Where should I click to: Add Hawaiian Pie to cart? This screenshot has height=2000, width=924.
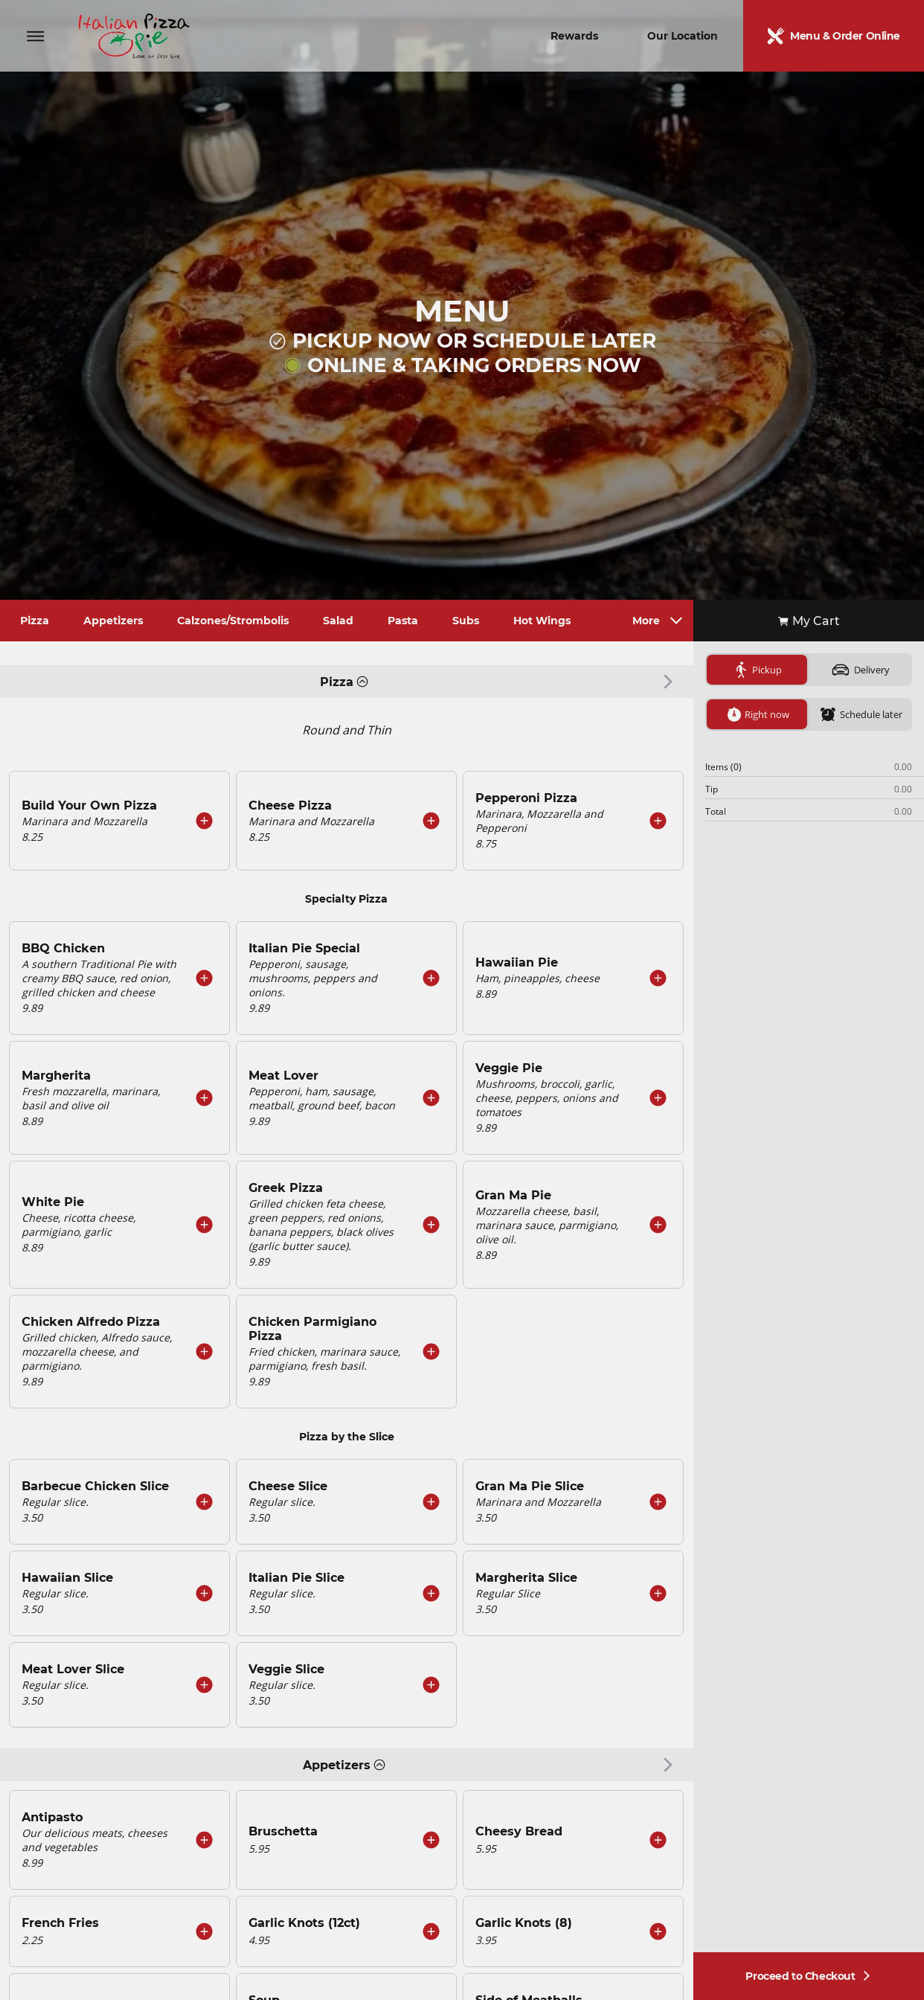click(658, 978)
